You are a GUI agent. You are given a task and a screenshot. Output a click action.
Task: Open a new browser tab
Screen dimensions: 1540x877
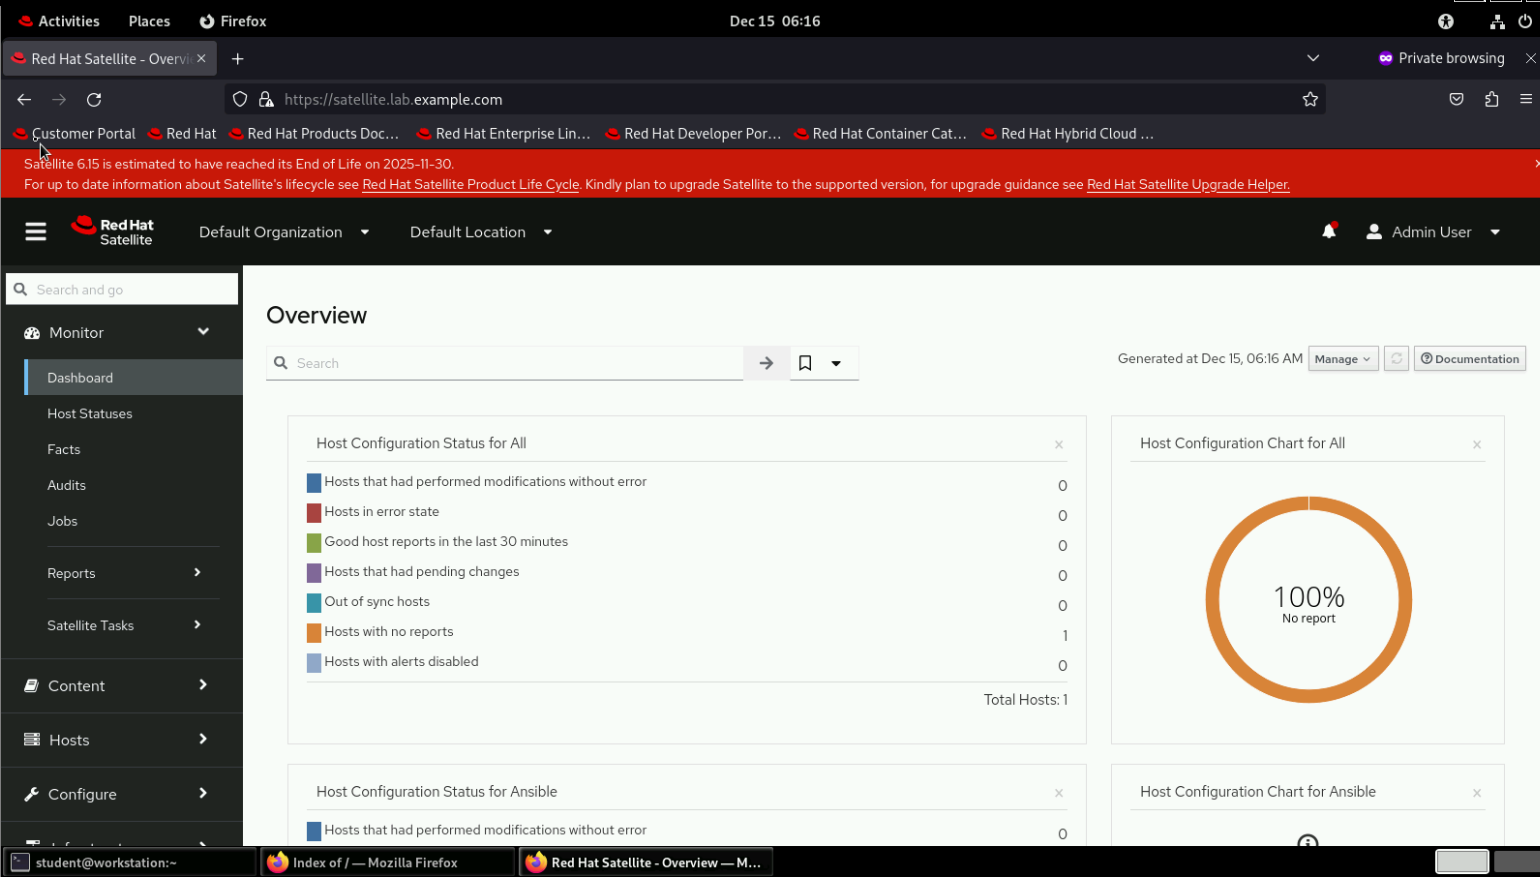(237, 59)
